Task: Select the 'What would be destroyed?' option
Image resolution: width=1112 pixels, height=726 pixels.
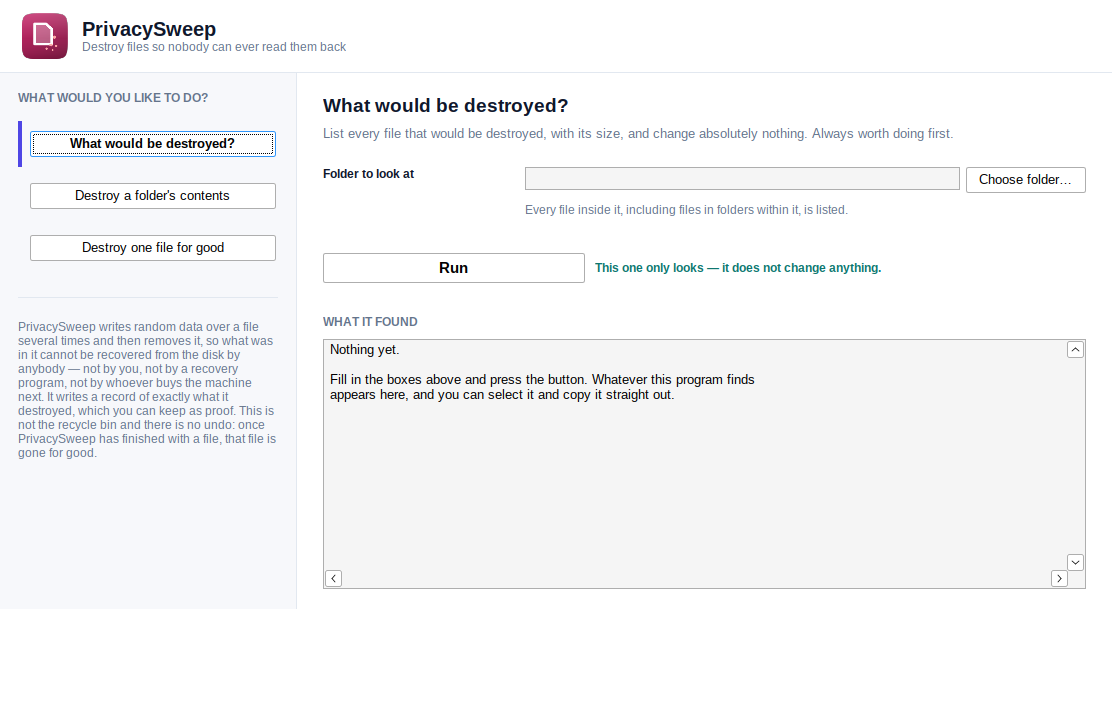Action: click(152, 144)
